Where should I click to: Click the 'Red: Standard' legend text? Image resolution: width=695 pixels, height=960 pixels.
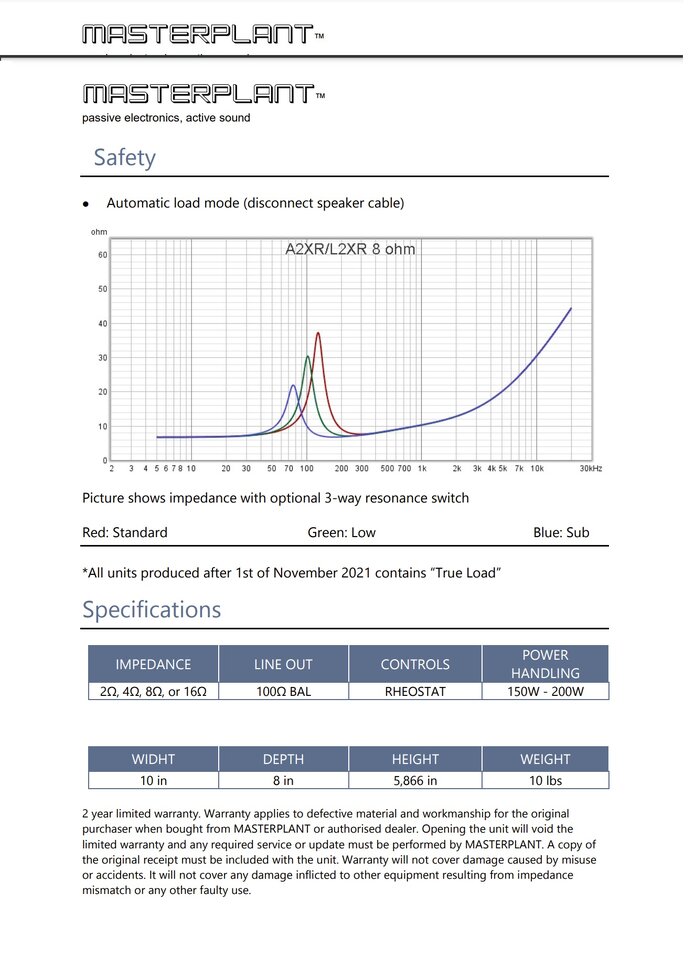click(124, 532)
